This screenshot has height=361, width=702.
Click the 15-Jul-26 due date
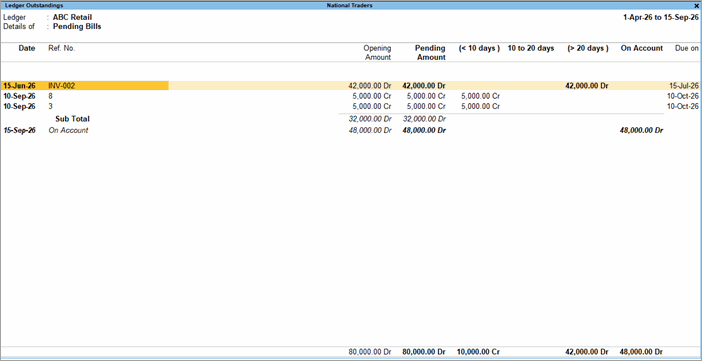pos(684,86)
